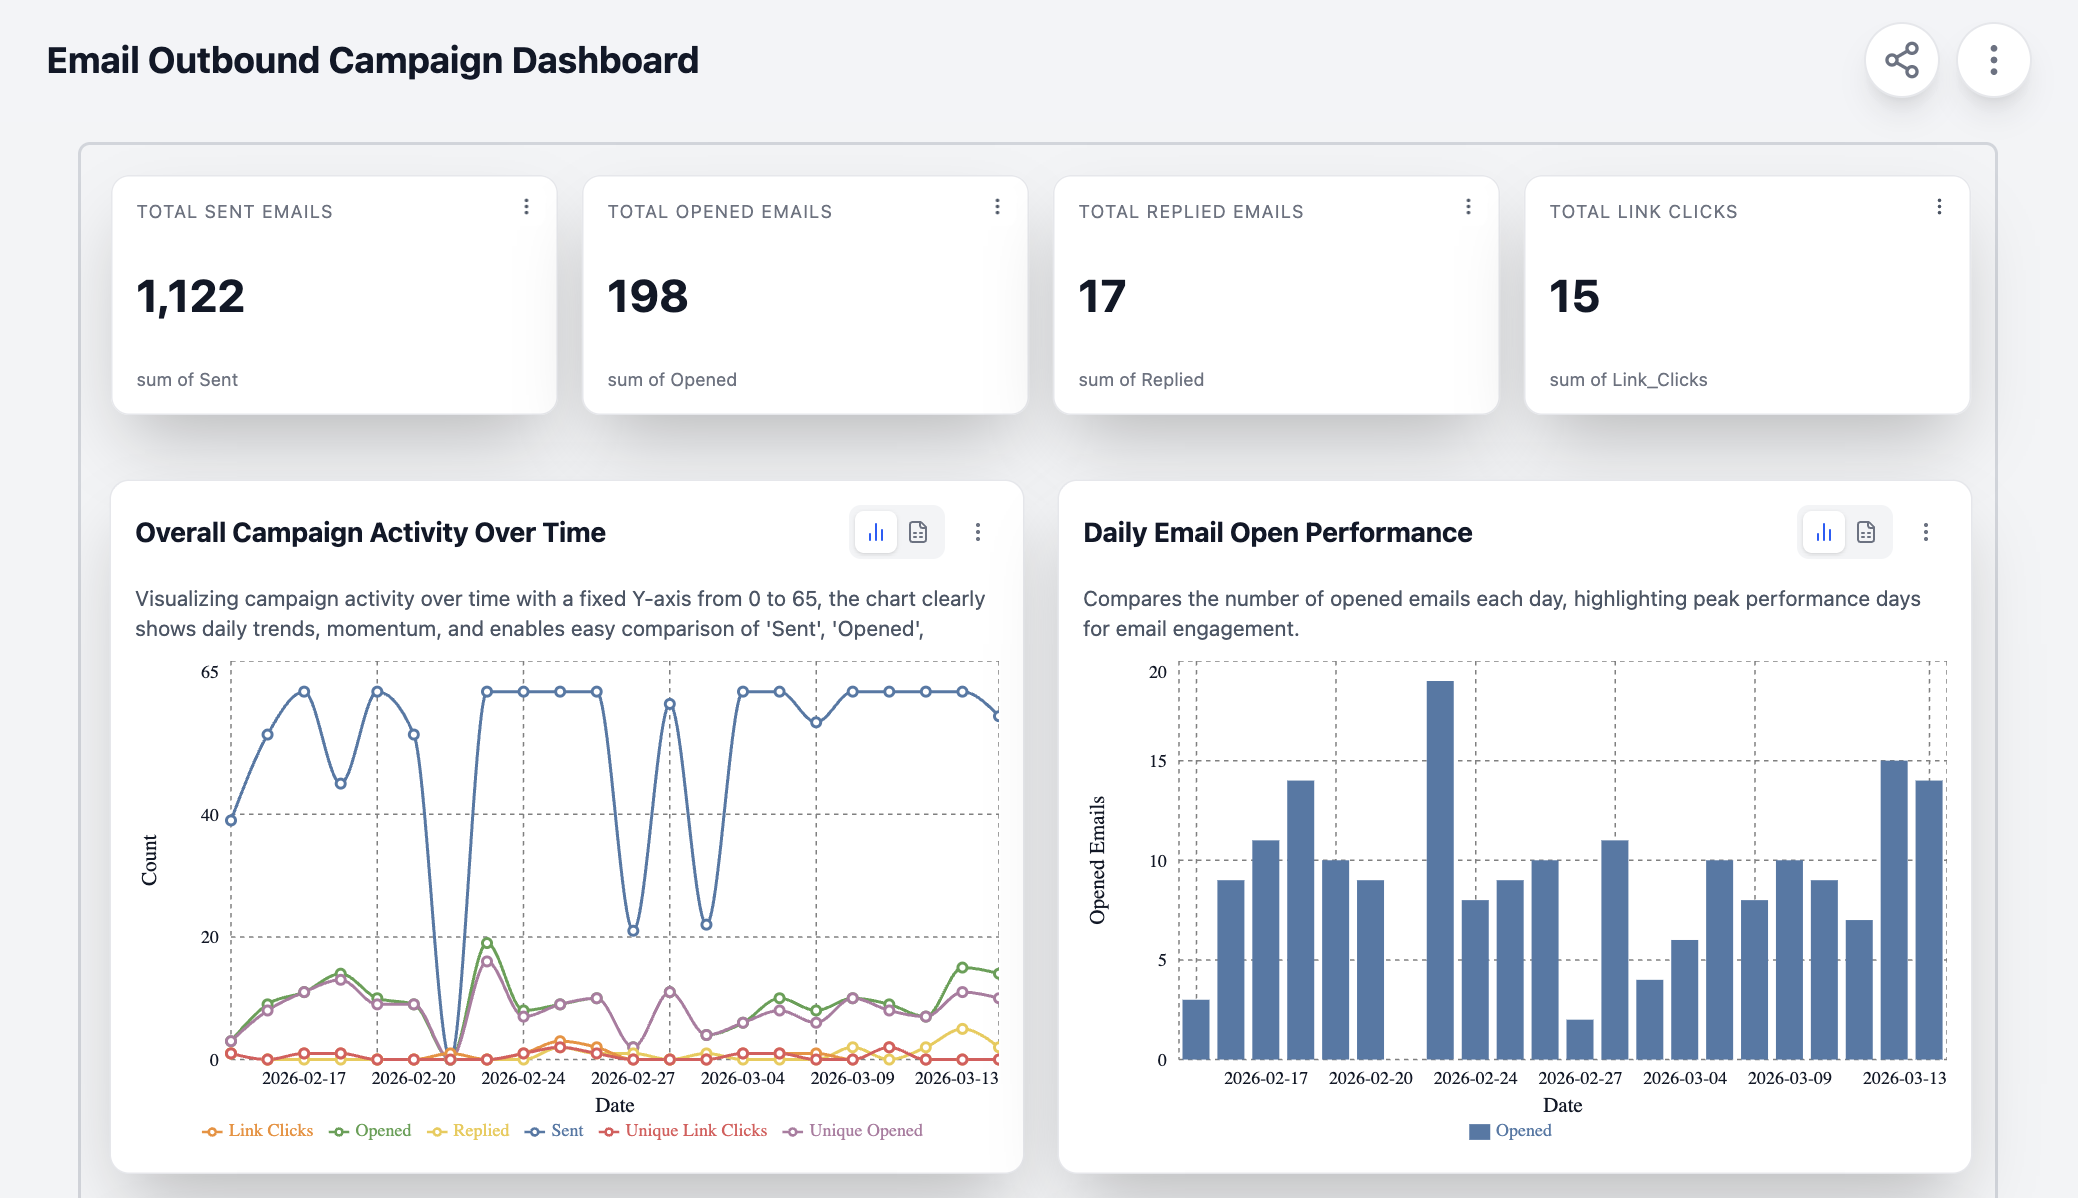Switch Overall Campaign Activity to chart view
This screenshot has width=2078, height=1198.
876,532
